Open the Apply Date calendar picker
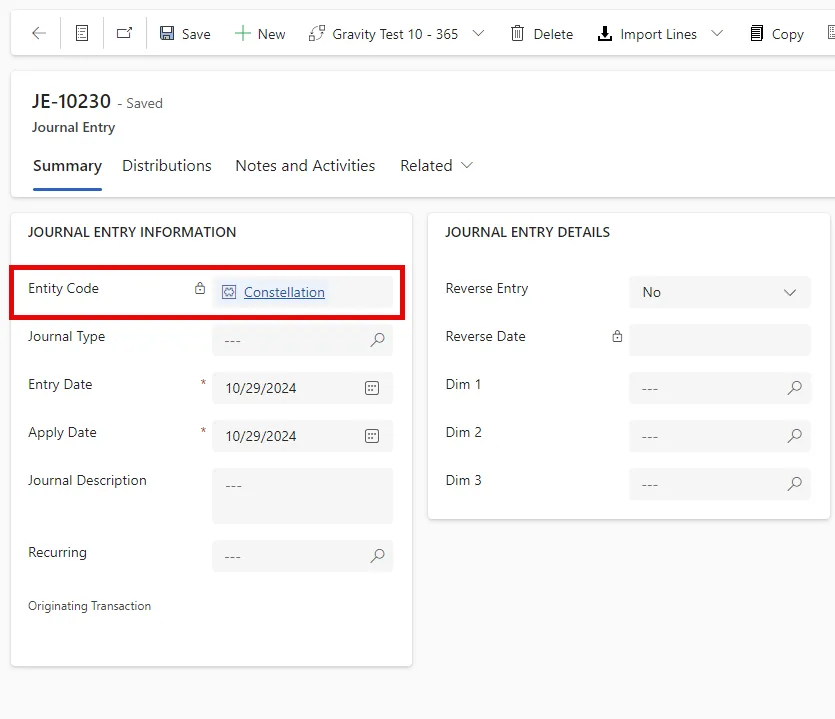This screenshot has height=719, width=835. point(372,436)
